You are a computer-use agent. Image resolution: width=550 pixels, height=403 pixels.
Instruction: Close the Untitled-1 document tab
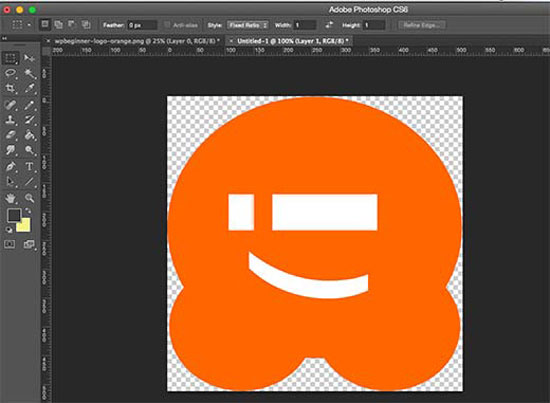(231, 41)
